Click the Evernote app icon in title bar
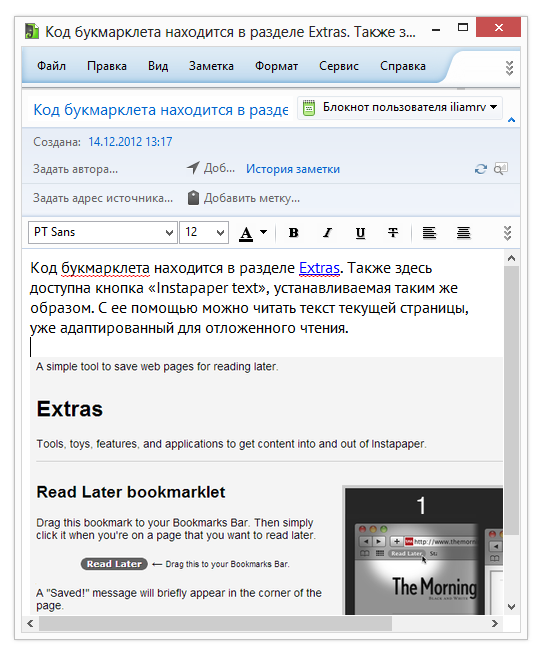This screenshot has height=653, width=539. (x=32, y=31)
